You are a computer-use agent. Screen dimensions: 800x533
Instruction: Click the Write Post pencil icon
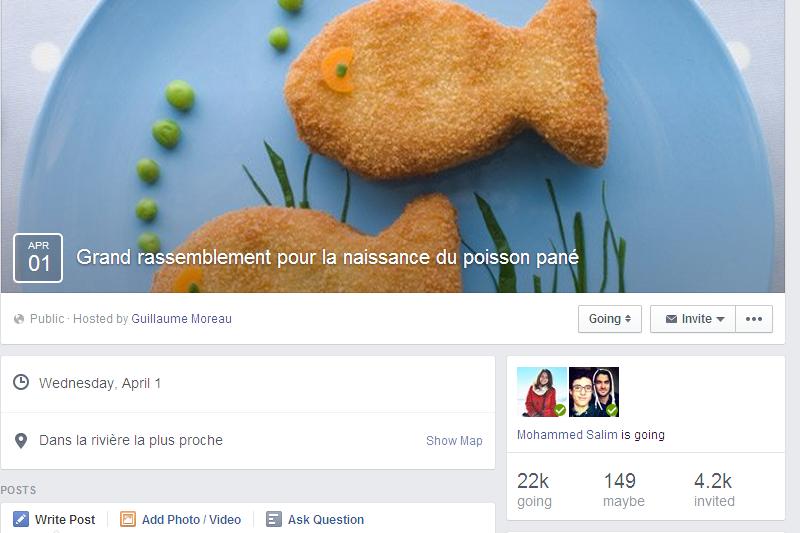[21, 519]
